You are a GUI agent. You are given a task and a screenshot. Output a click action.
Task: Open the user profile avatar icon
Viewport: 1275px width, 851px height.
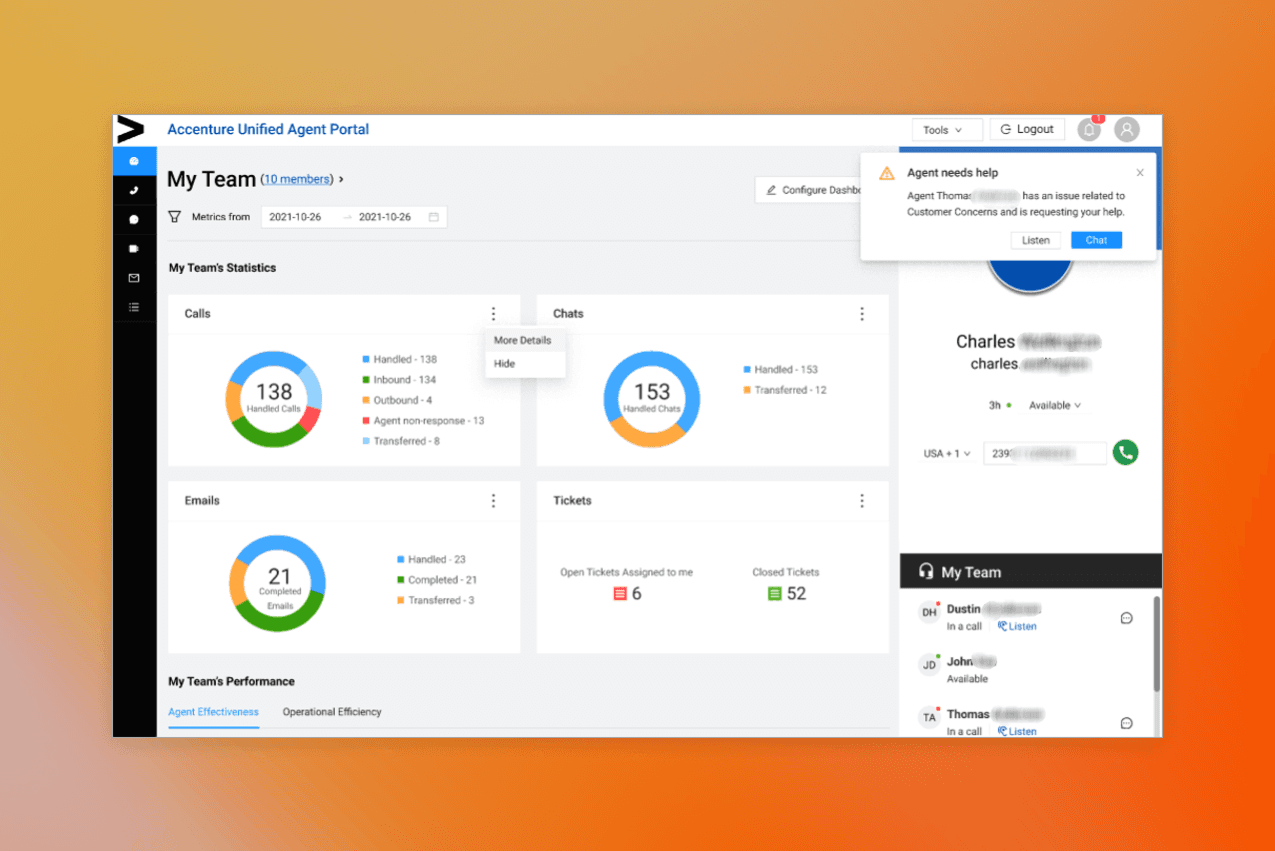tap(1127, 130)
